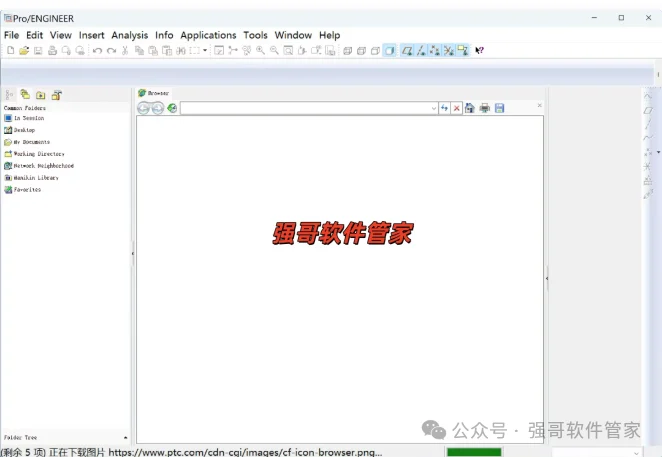
Task: Open the File menu
Action: pos(11,35)
